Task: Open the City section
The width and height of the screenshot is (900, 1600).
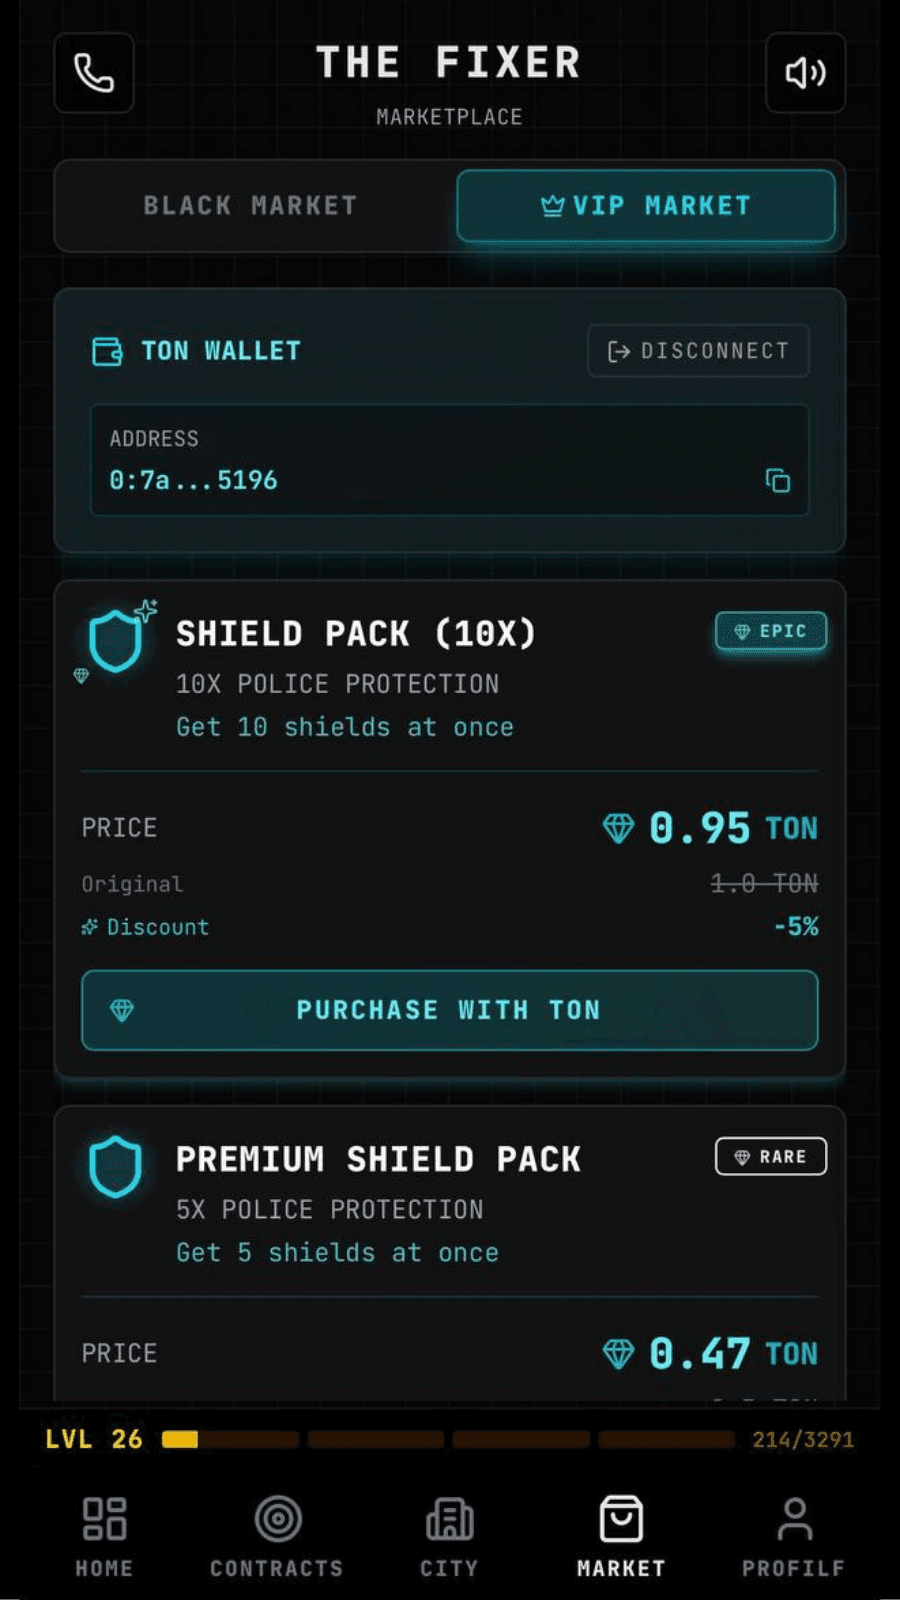Action: pos(449,1536)
